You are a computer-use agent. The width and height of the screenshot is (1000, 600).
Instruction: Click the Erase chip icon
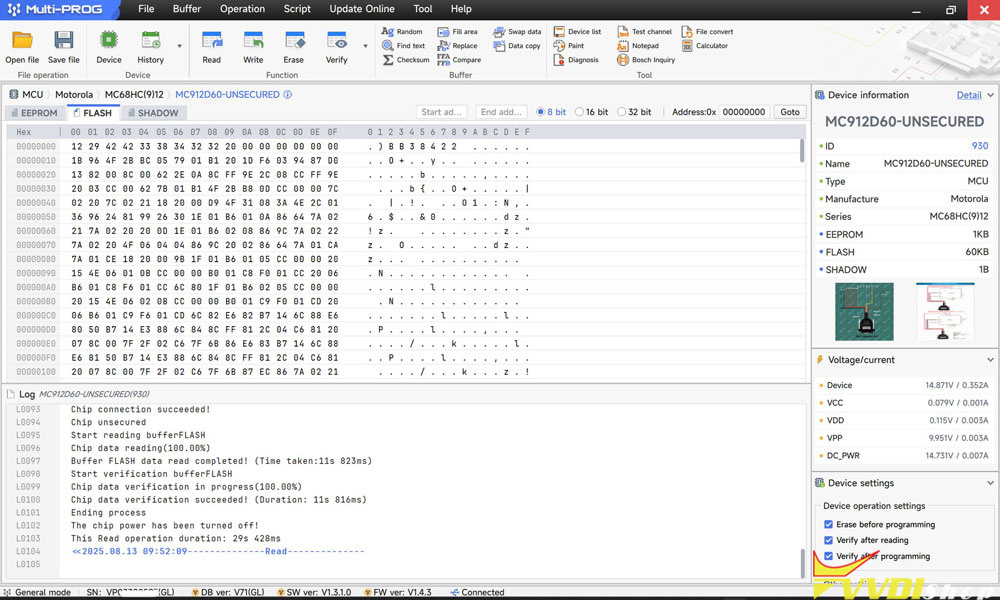tap(294, 42)
